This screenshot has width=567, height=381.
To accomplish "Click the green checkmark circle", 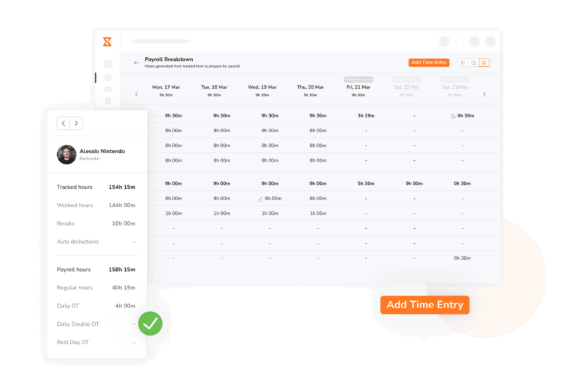I will tap(150, 324).
